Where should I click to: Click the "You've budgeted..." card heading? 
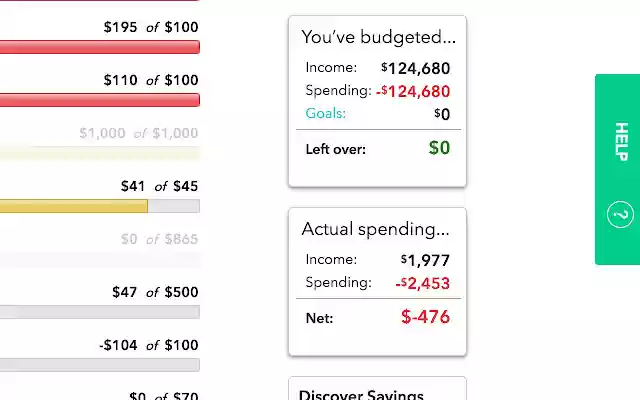pos(378,37)
